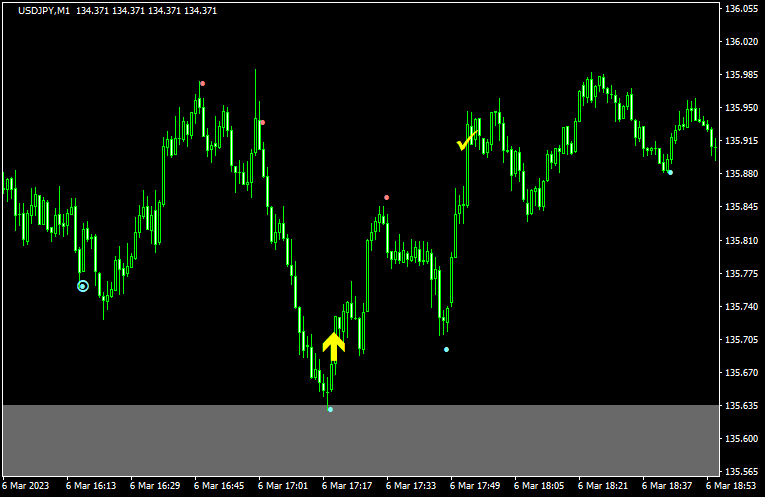Viewport: 765px width, 497px height.
Task: Click red dot above the highest 16:29 peak
Action: [202, 84]
